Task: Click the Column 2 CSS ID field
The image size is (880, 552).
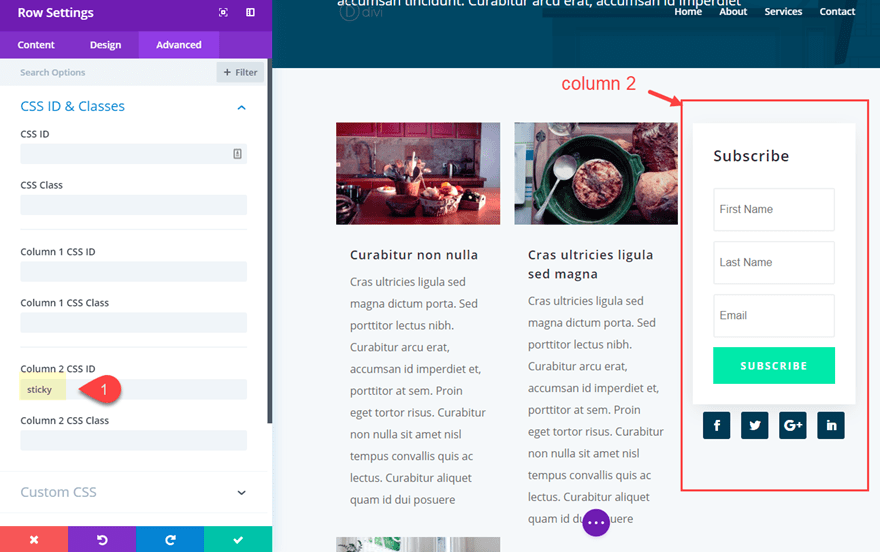Action: 133,390
